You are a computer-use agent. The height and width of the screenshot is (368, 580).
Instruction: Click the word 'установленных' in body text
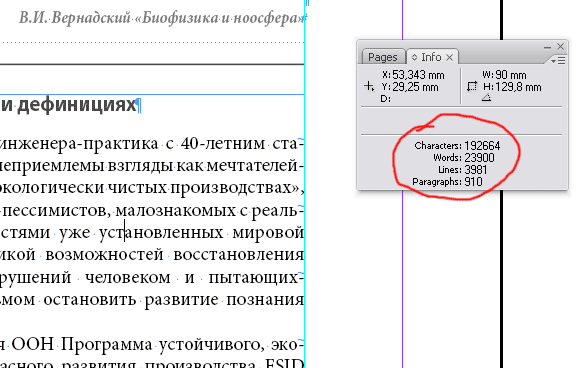pos(161,233)
